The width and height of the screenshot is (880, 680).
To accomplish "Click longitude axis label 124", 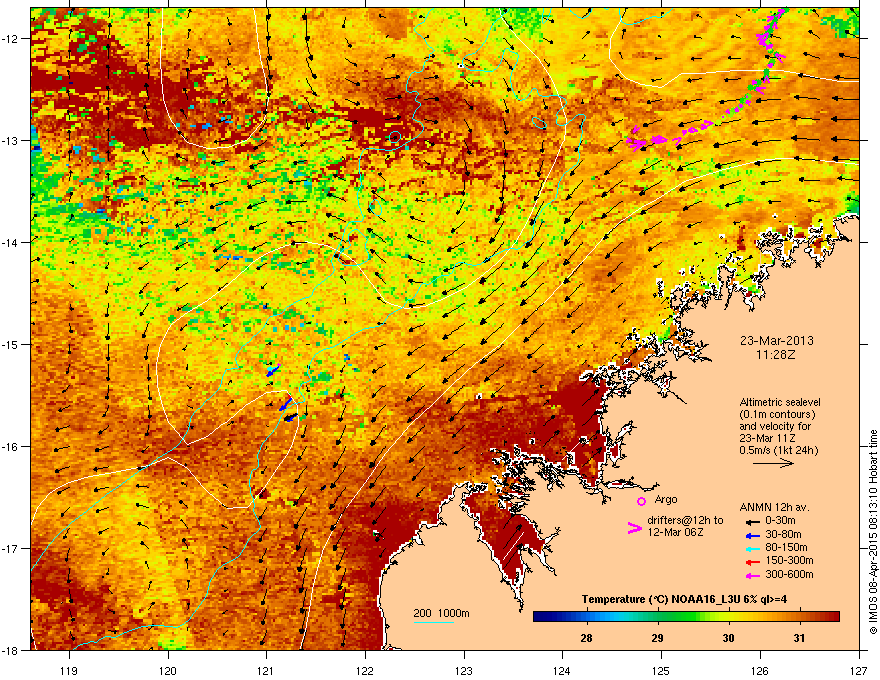I will tap(562, 670).
